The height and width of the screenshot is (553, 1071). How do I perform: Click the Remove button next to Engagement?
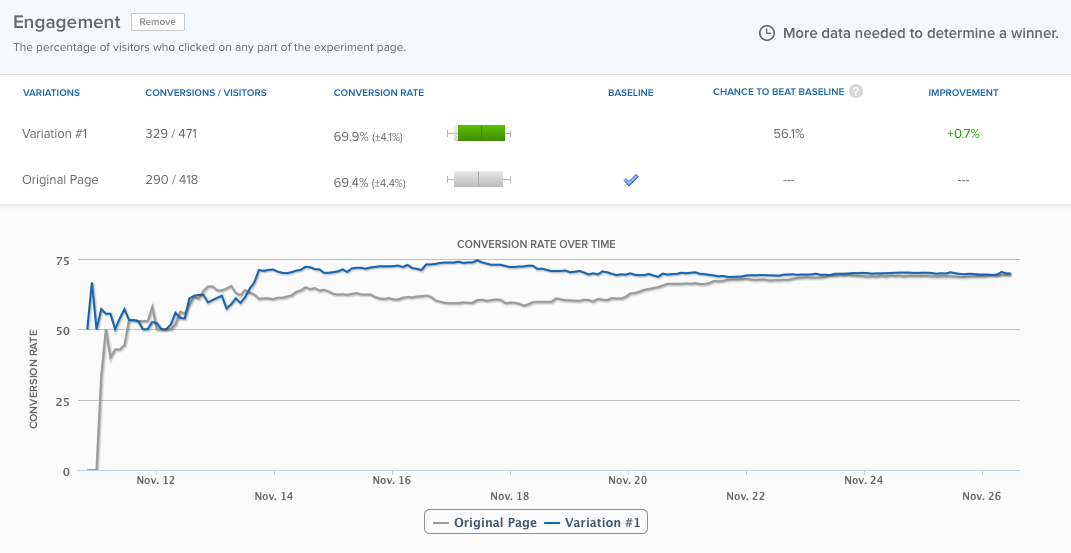(x=157, y=22)
